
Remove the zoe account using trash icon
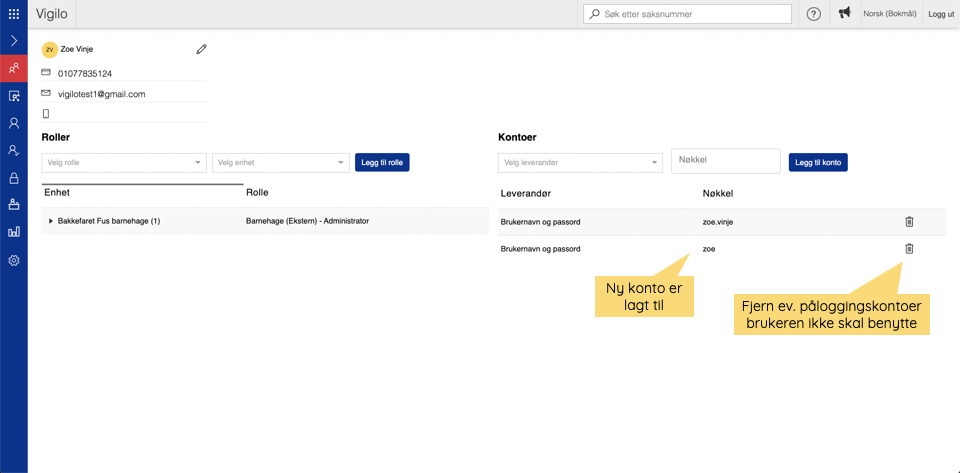pos(909,249)
